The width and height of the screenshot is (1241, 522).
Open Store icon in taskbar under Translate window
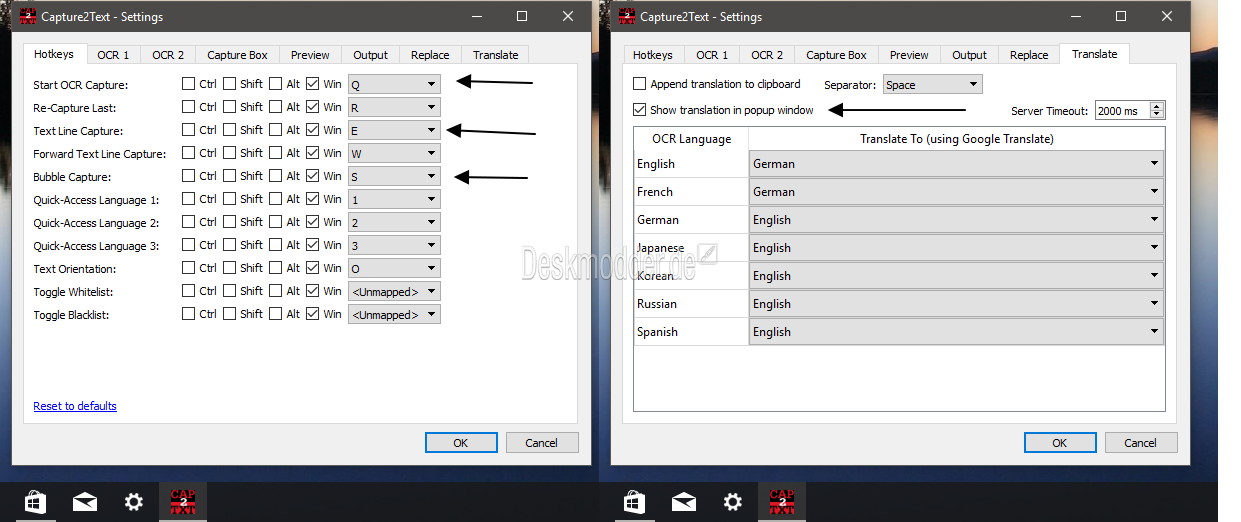(x=633, y=502)
